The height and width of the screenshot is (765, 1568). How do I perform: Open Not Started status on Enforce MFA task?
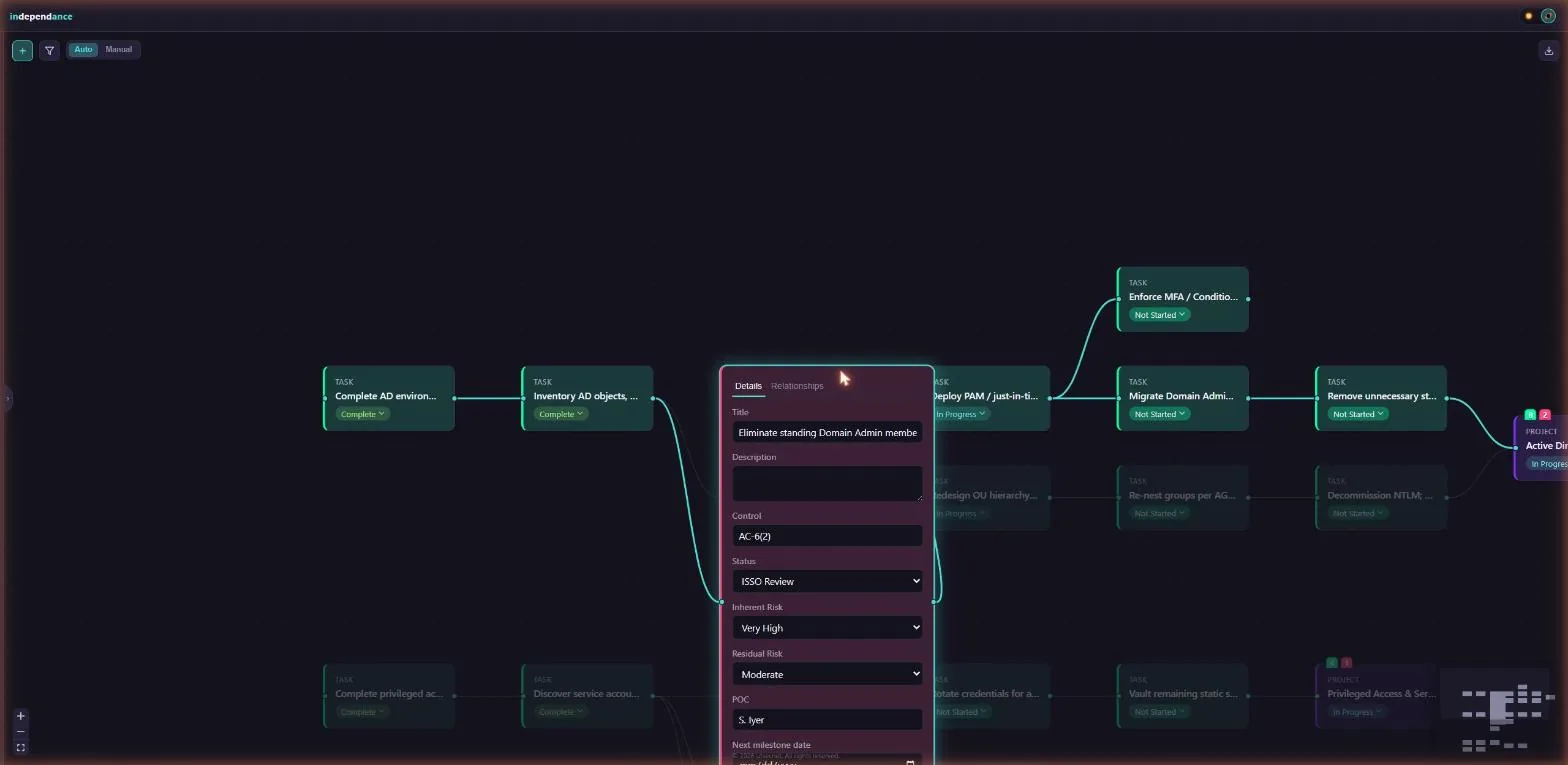(x=1159, y=315)
